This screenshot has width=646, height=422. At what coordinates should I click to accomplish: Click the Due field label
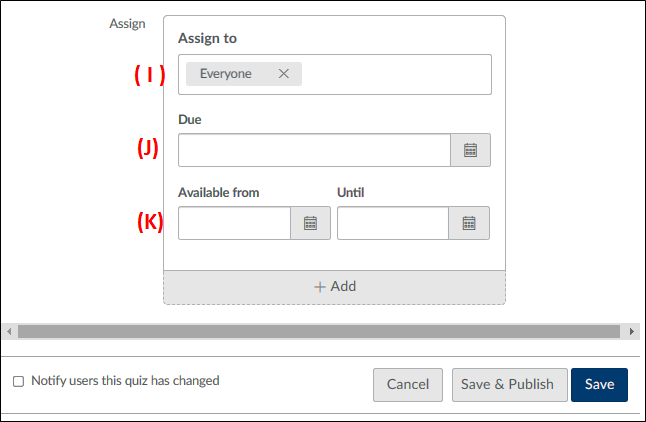[190, 120]
